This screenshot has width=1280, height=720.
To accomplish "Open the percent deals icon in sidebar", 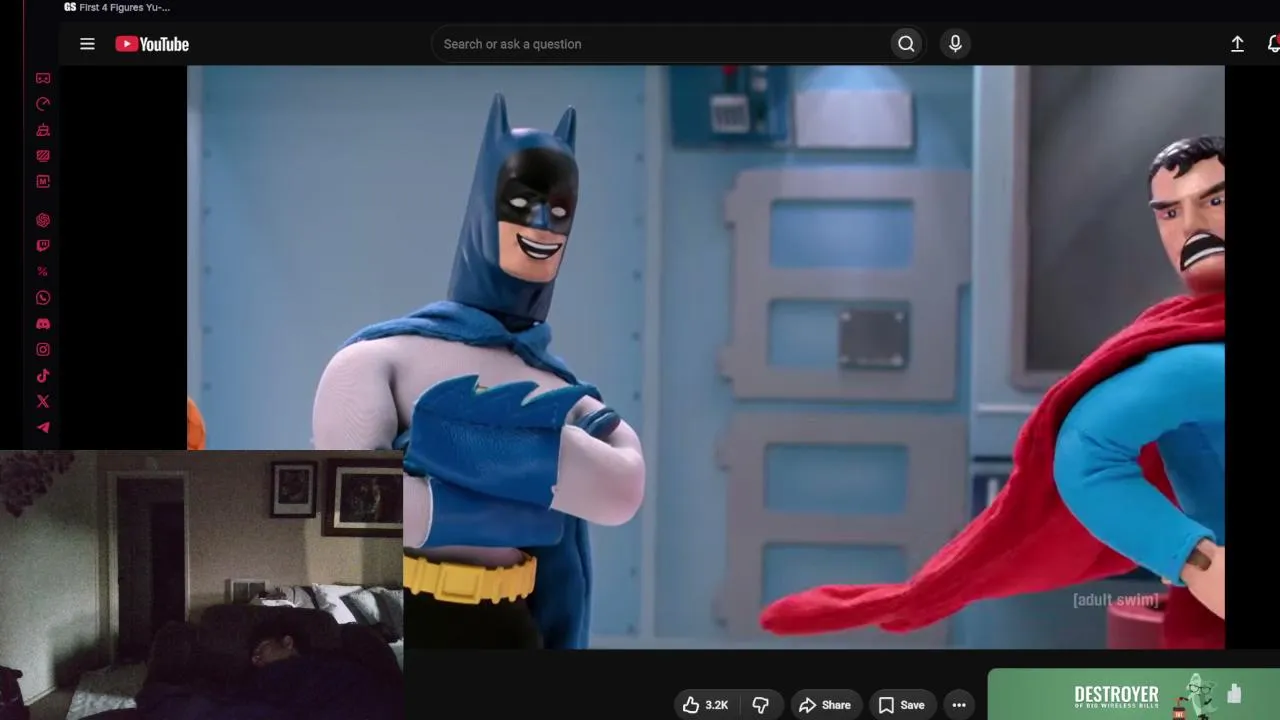I will (x=43, y=272).
